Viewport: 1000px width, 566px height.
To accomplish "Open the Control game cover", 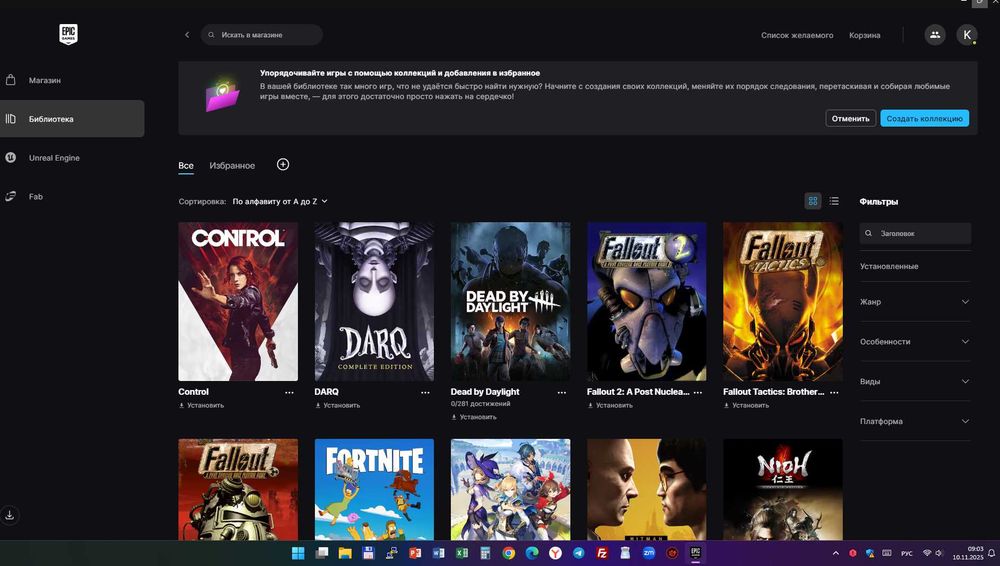I will [x=238, y=301].
